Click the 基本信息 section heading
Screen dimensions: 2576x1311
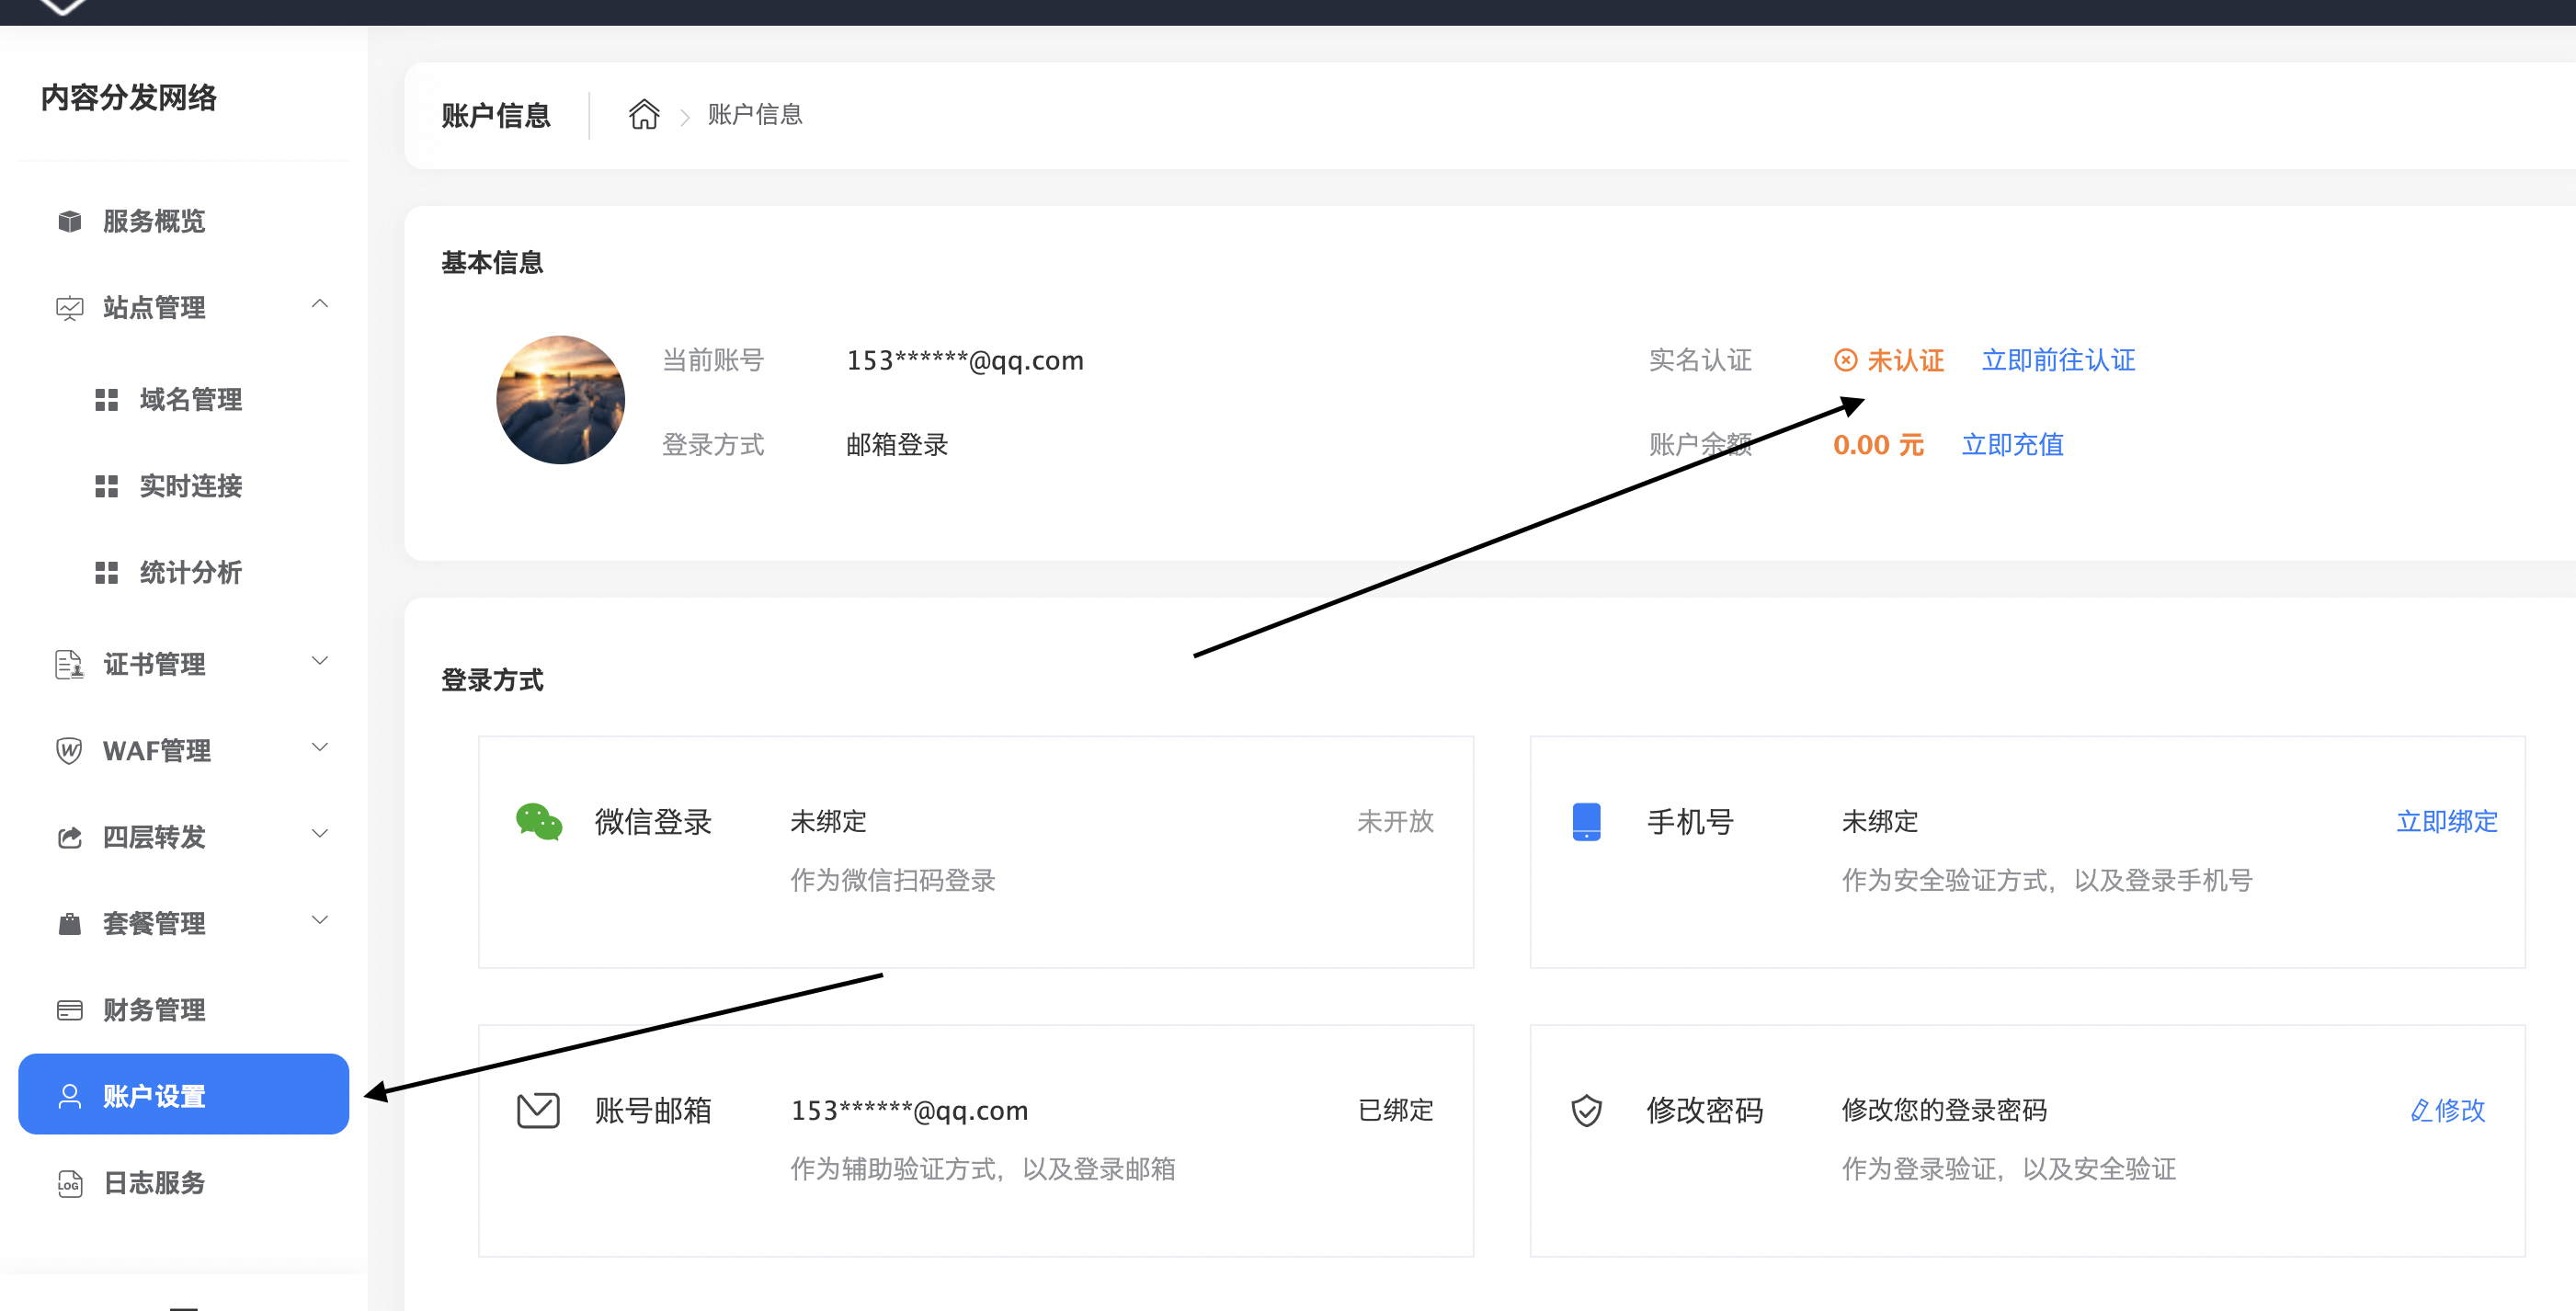click(x=492, y=263)
